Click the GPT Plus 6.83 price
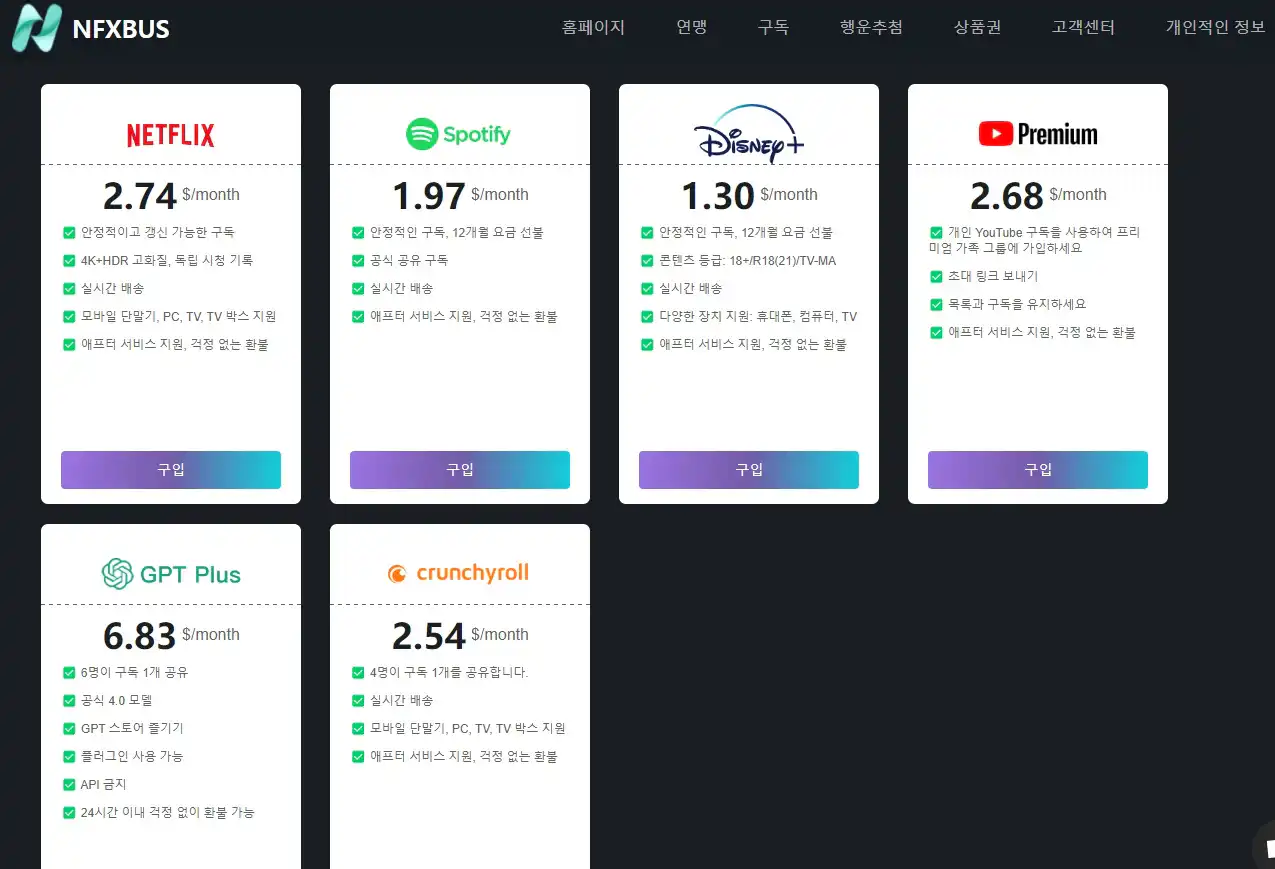The width and height of the screenshot is (1275, 869). (140, 636)
